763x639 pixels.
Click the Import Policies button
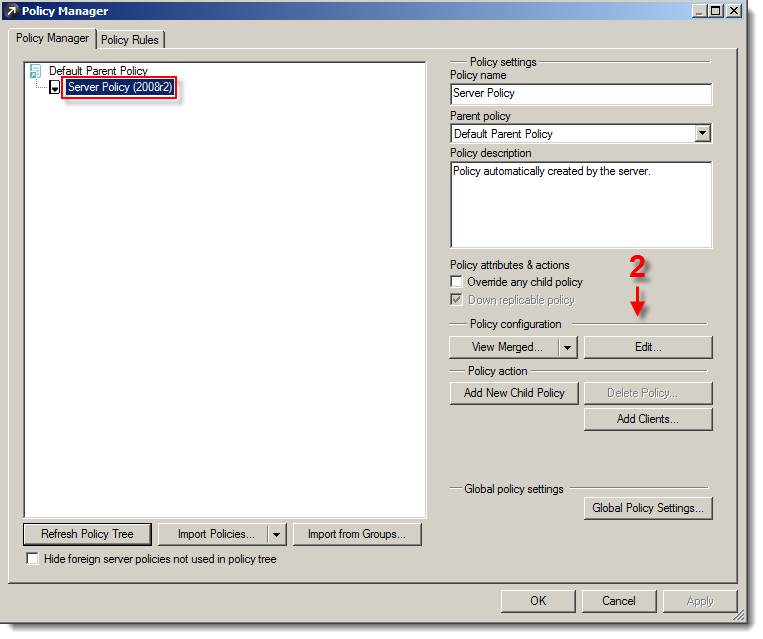coord(213,534)
